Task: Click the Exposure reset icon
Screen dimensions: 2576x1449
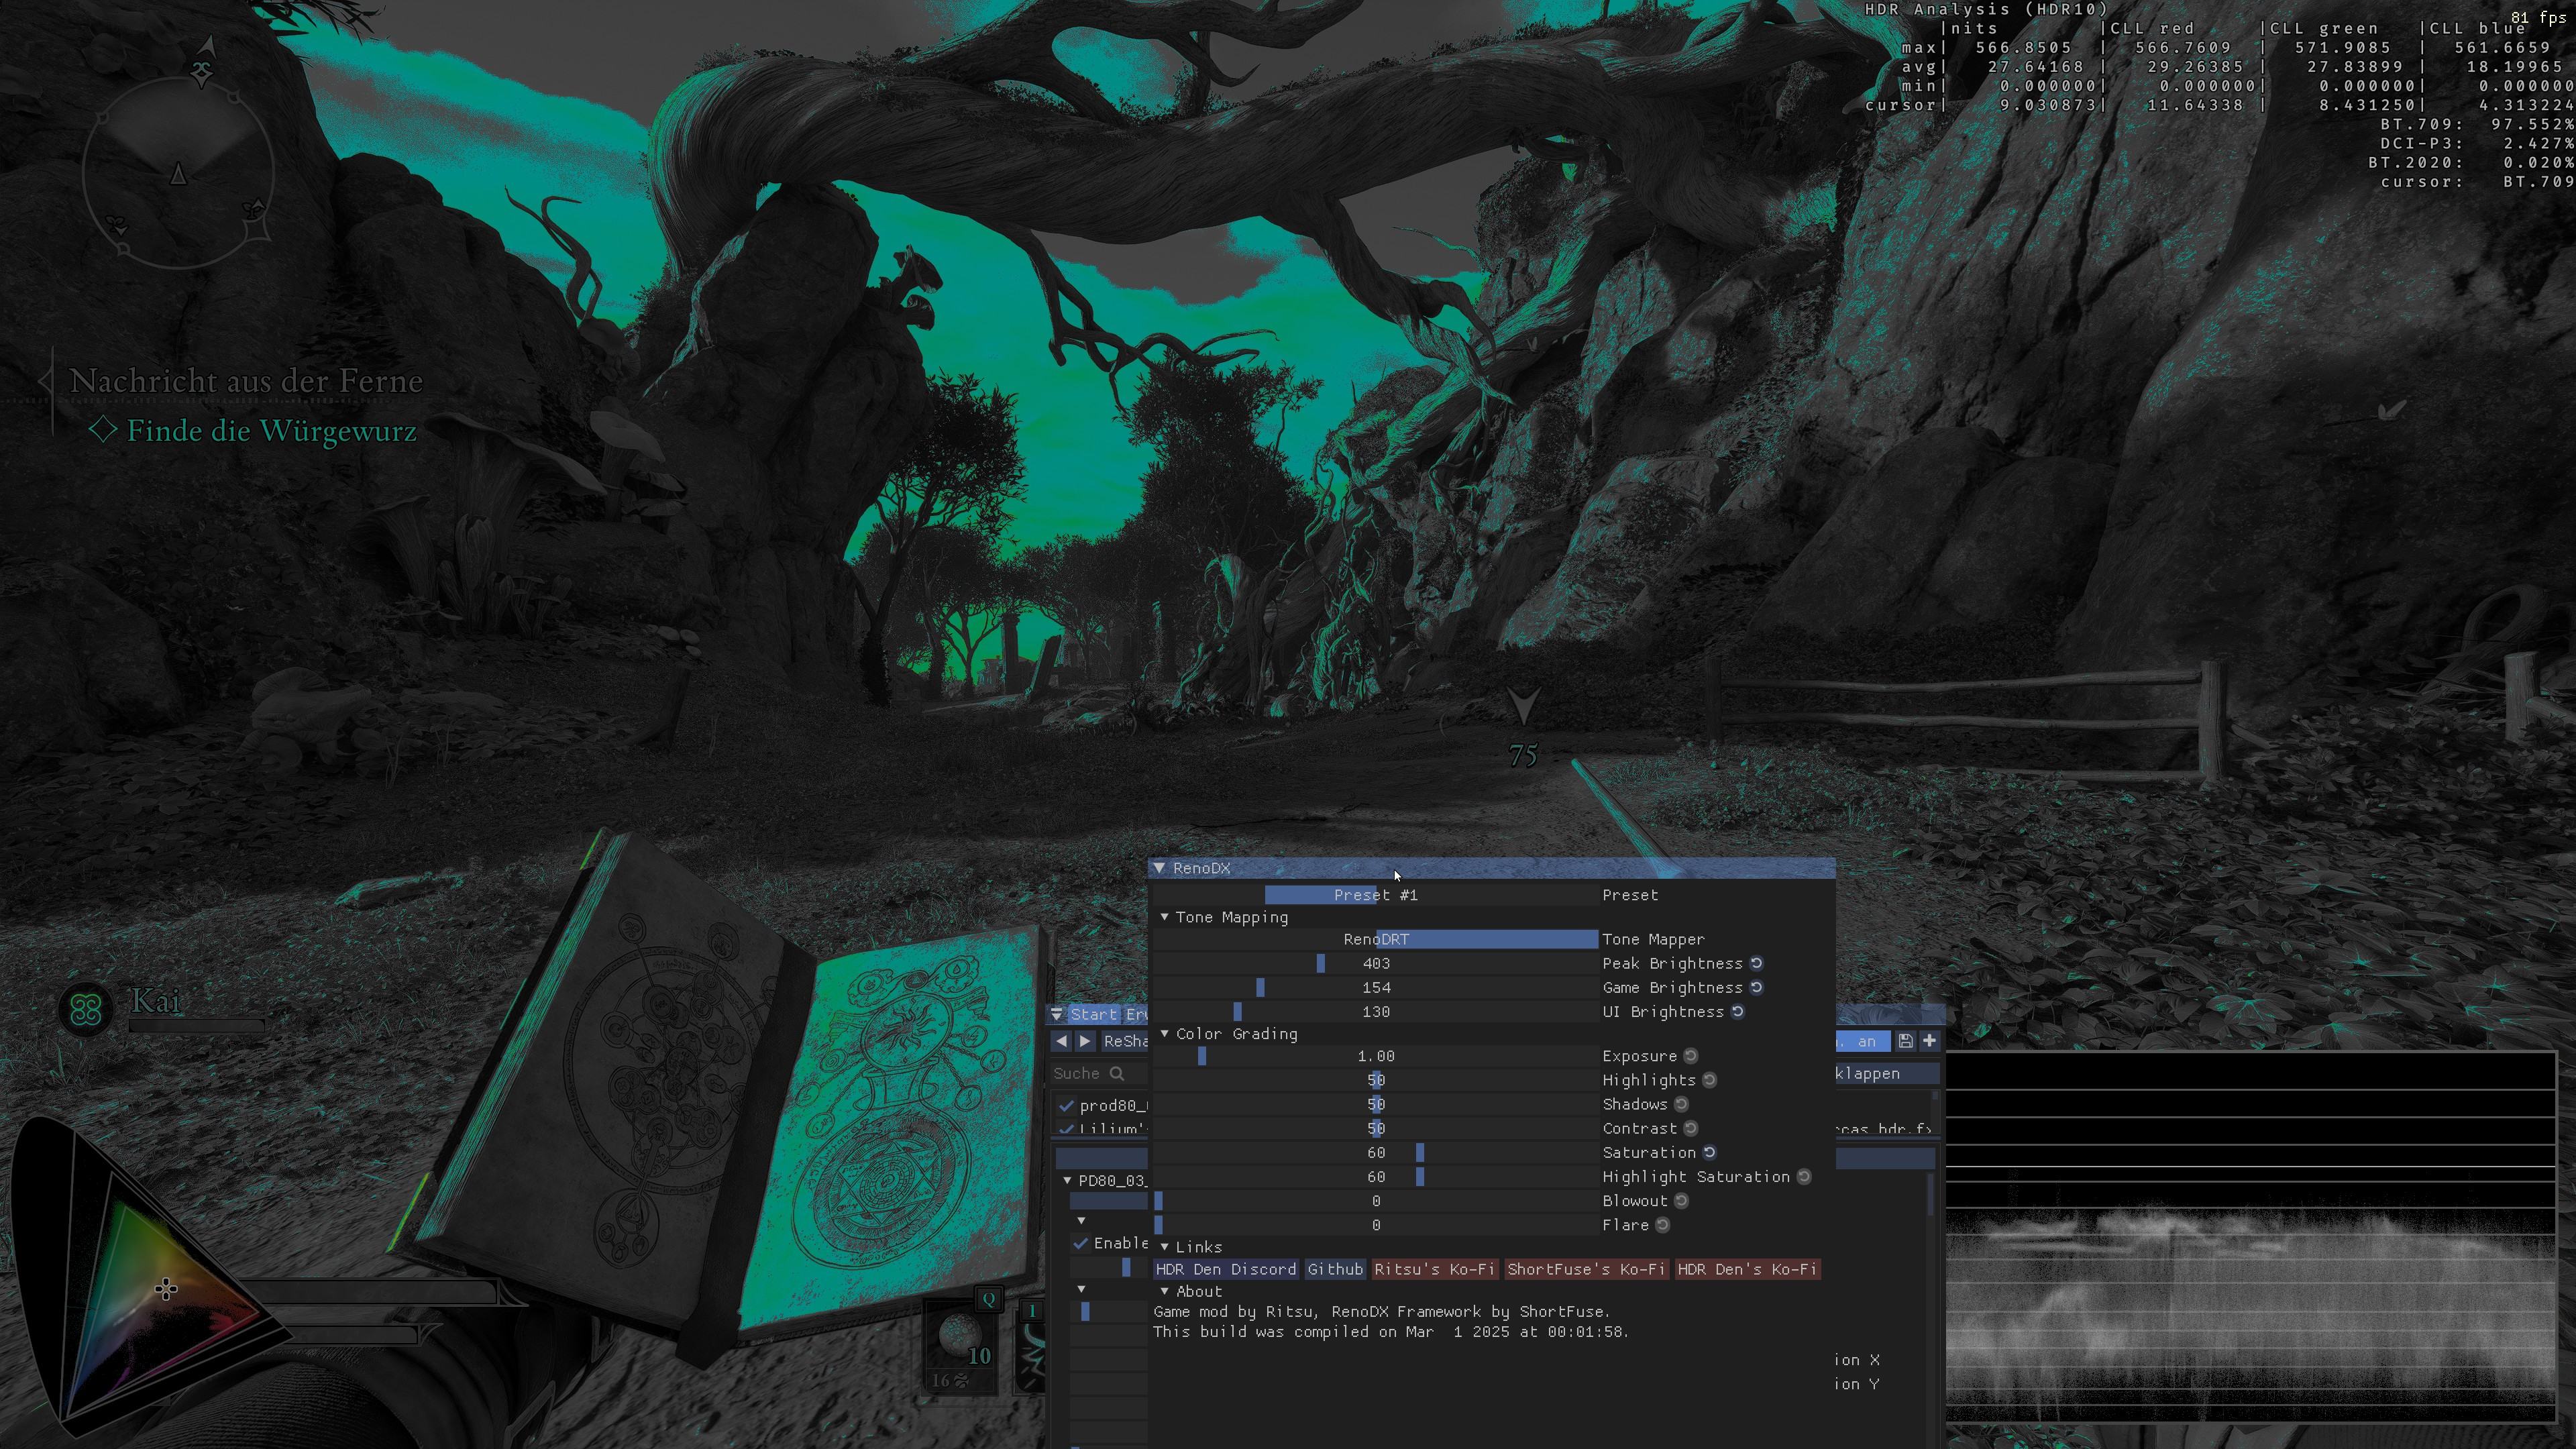Action: (1690, 1056)
